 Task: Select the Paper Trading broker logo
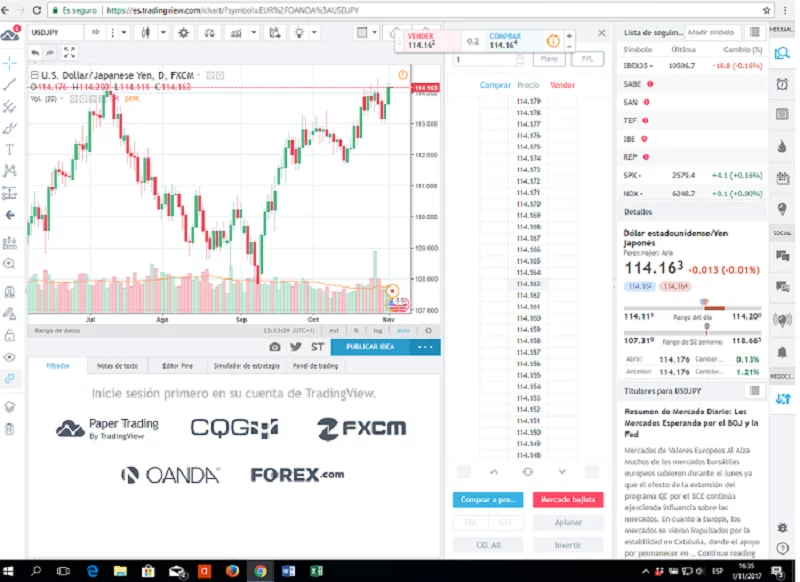tap(108, 428)
